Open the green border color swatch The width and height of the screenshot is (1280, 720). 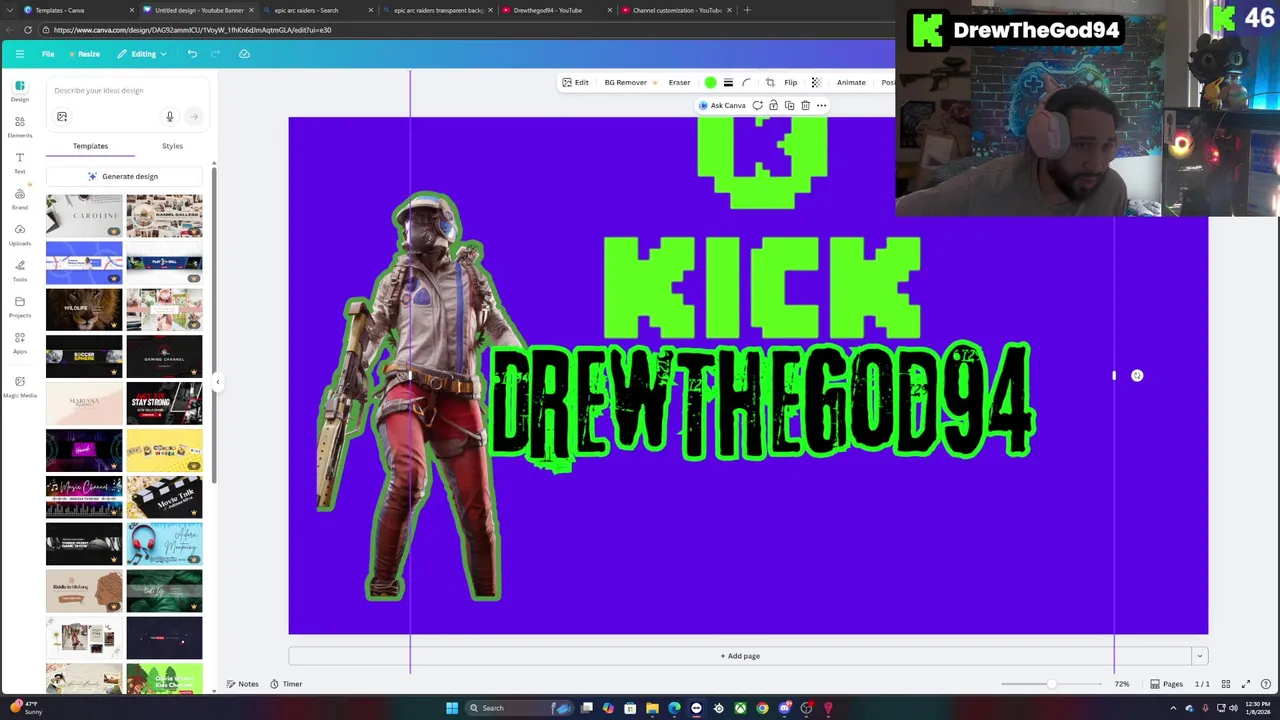tap(710, 82)
